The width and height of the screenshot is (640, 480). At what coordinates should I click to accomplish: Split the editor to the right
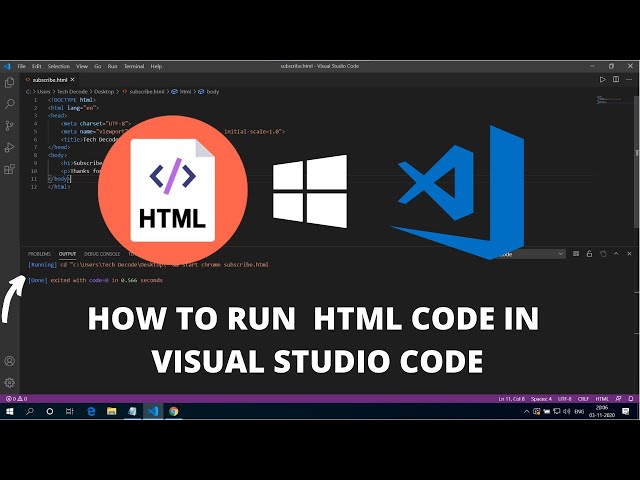pos(616,80)
